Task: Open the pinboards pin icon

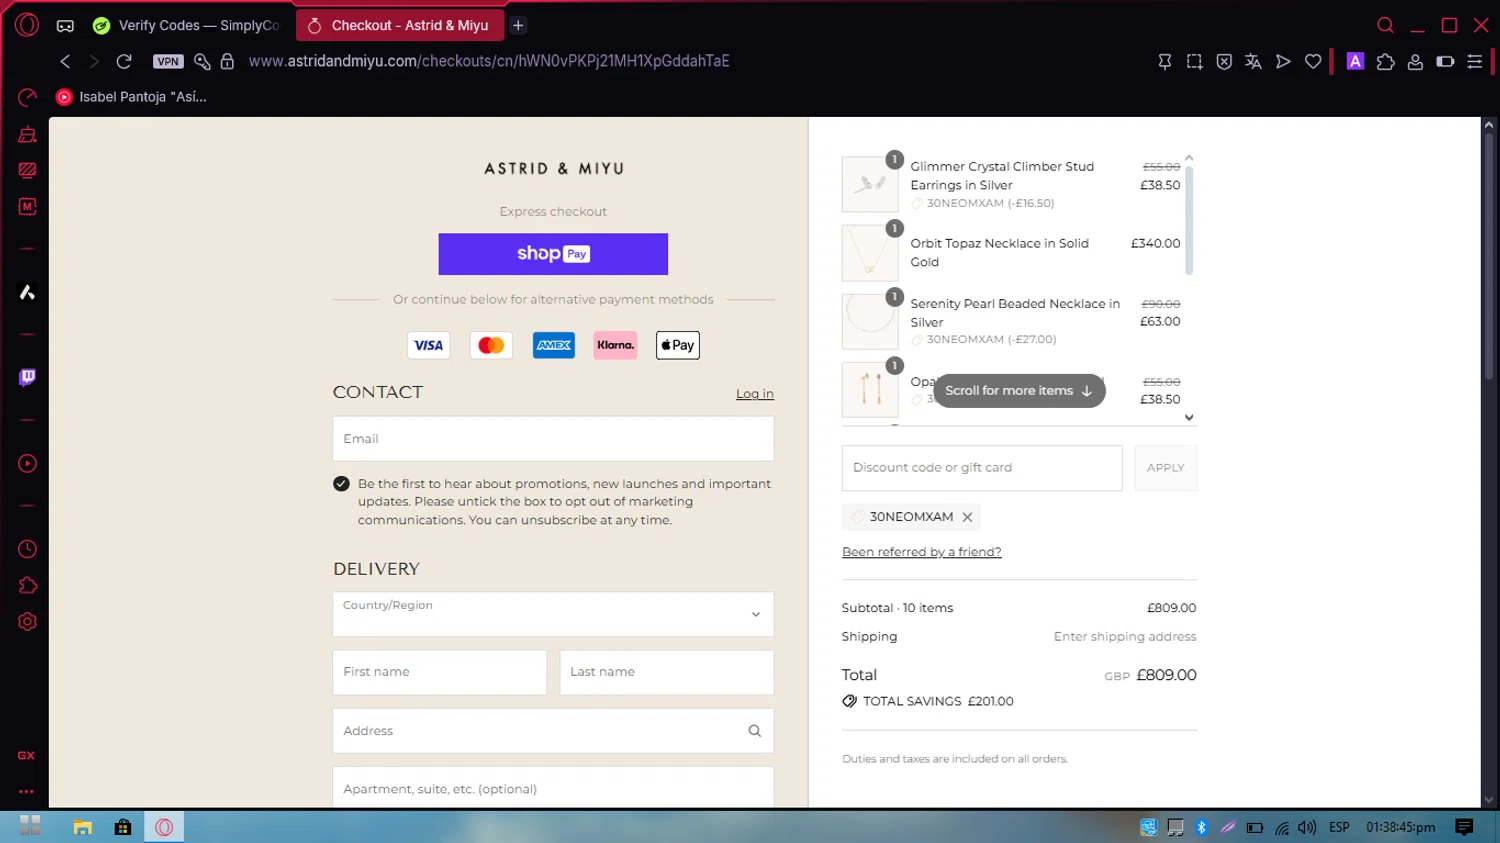Action: [1165, 62]
